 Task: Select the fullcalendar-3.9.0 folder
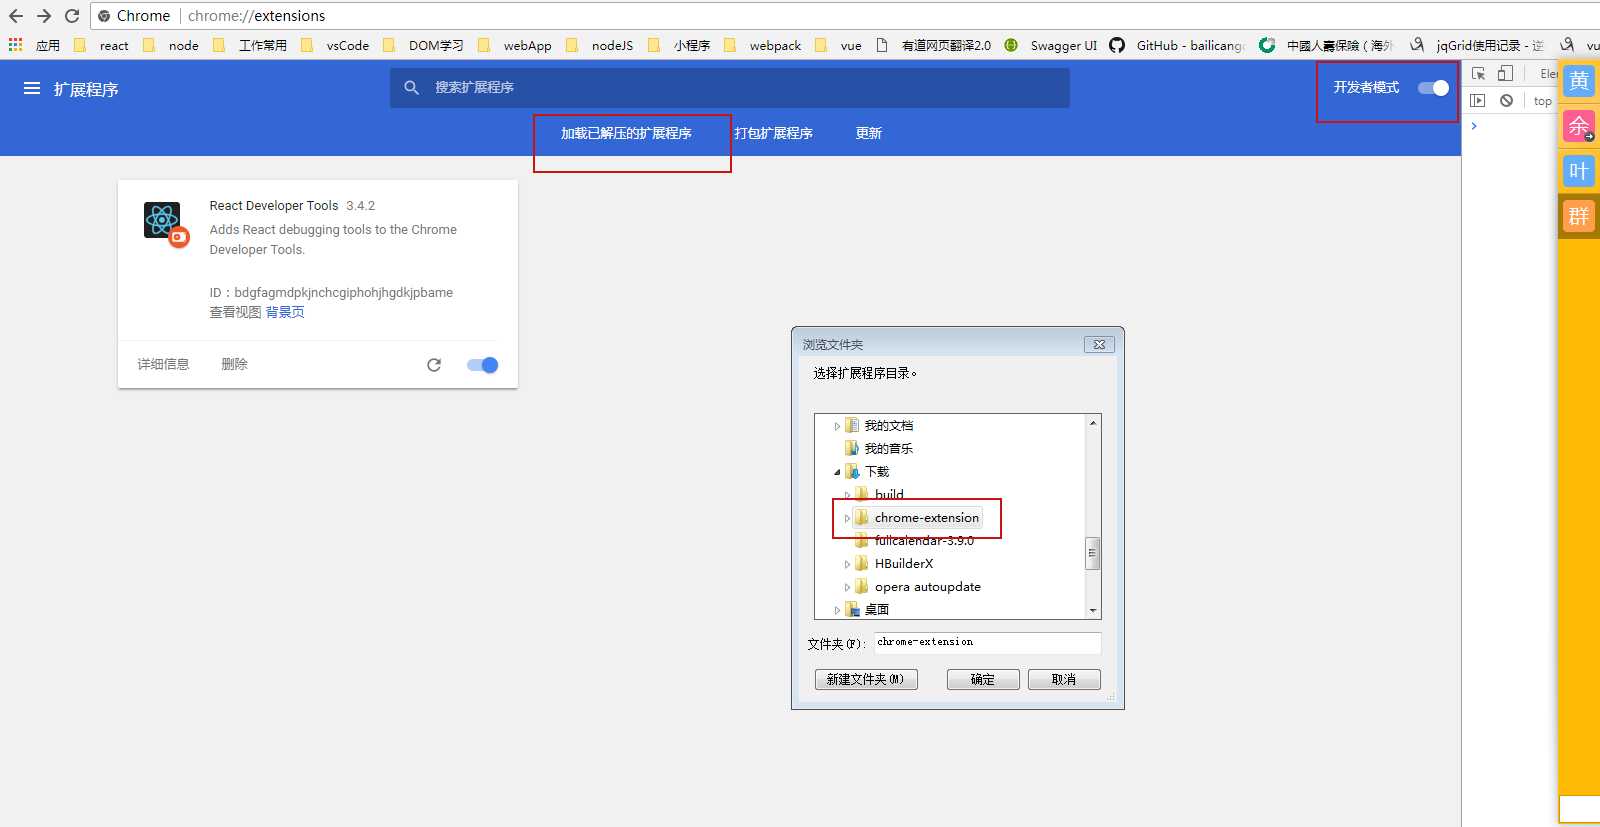click(923, 541)
